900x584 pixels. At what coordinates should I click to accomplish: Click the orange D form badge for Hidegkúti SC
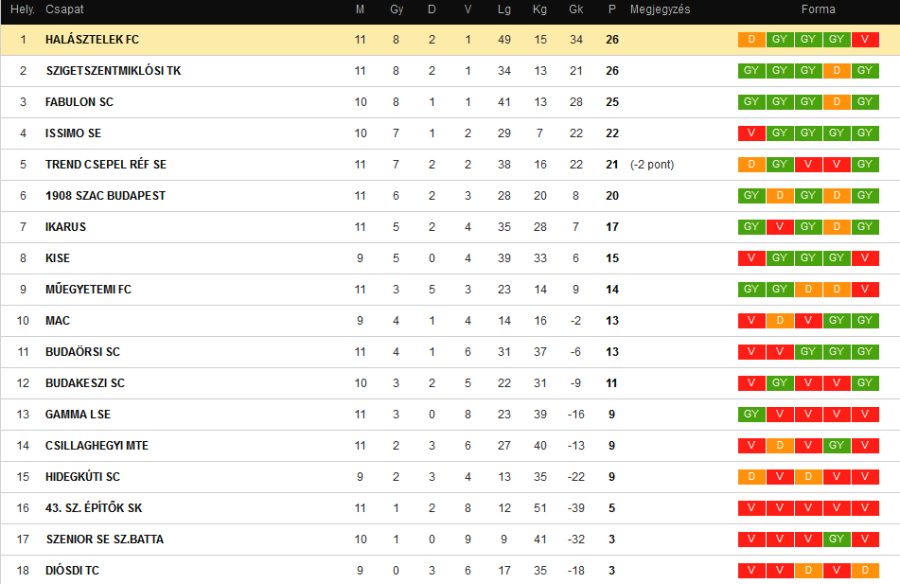[750, 476]
